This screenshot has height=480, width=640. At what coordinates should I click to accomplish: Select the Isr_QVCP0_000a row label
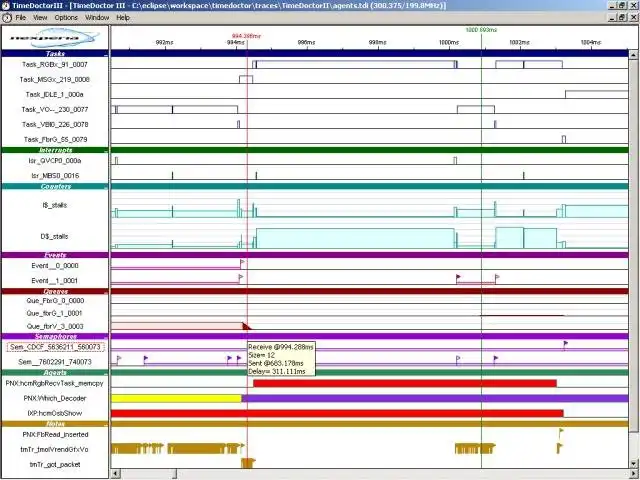55,161
